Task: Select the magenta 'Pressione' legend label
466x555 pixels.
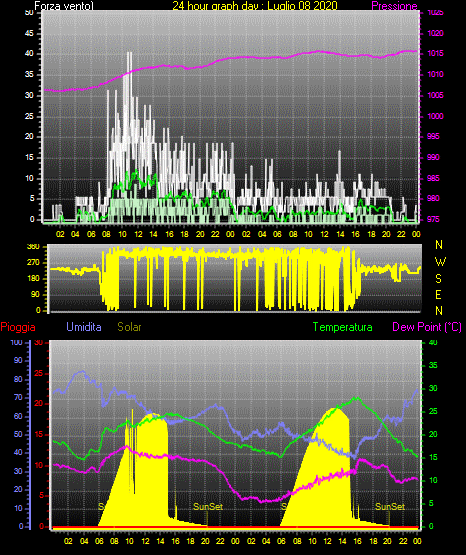Action: pos(394,6)
